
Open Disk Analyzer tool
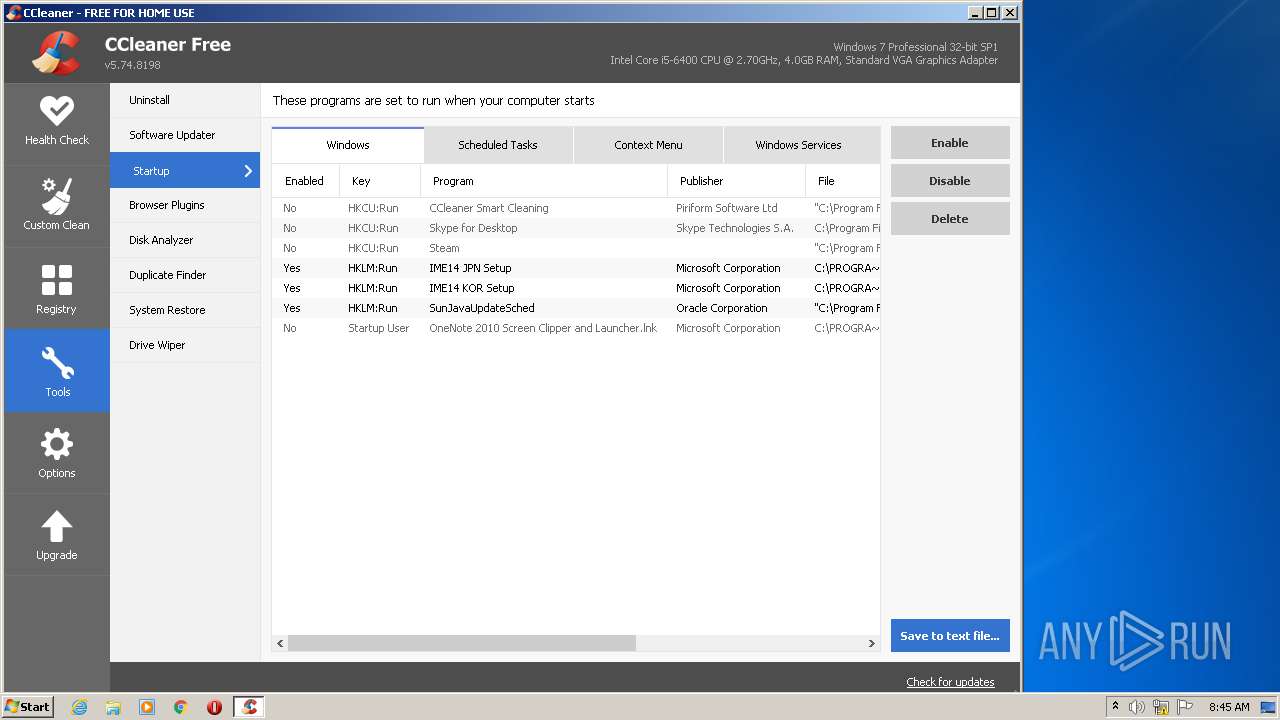point(185,240)
